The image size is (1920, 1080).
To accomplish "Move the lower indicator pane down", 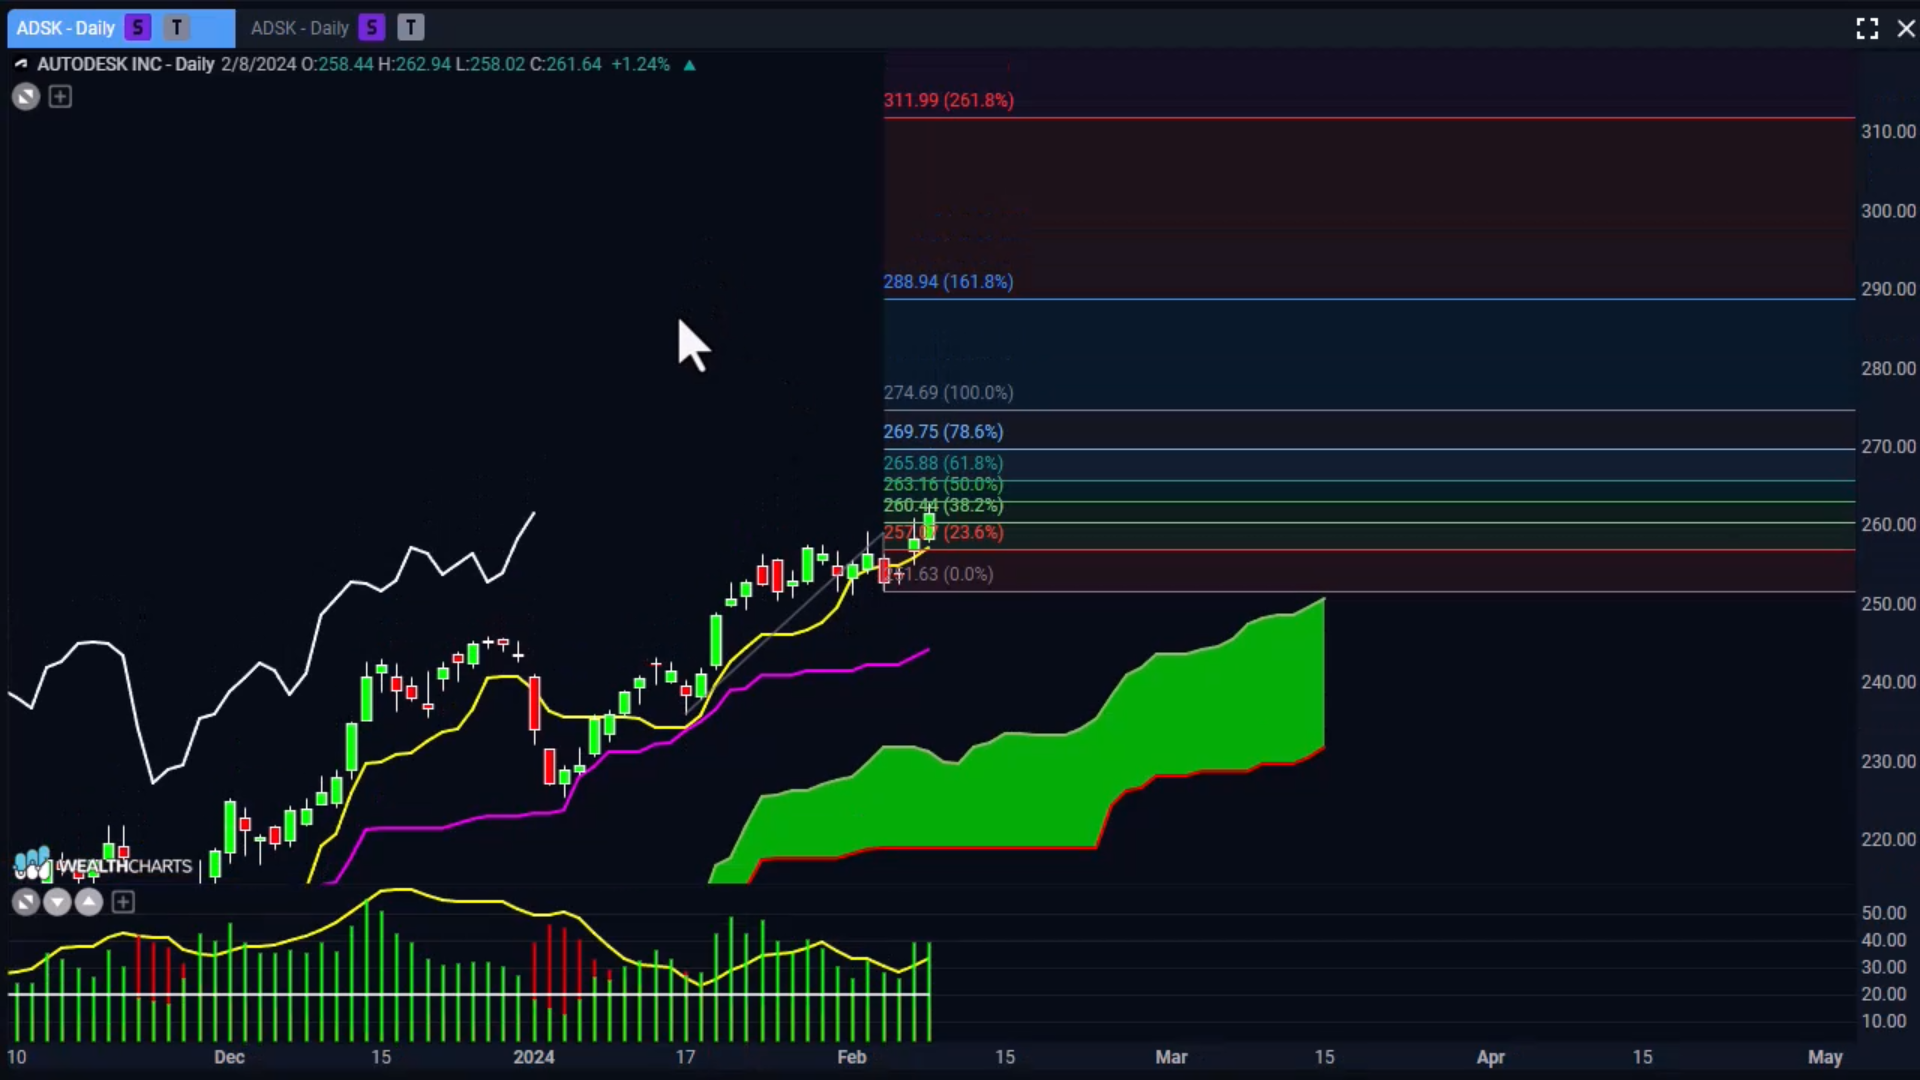I will click(57, 903).
